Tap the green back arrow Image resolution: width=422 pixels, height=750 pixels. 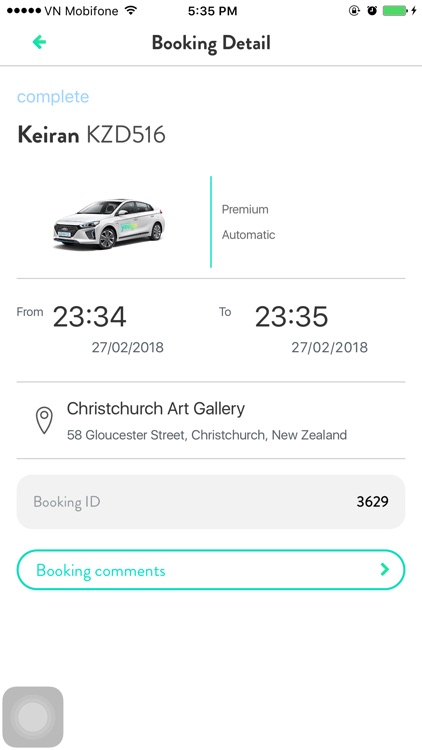tap(39, 42)
